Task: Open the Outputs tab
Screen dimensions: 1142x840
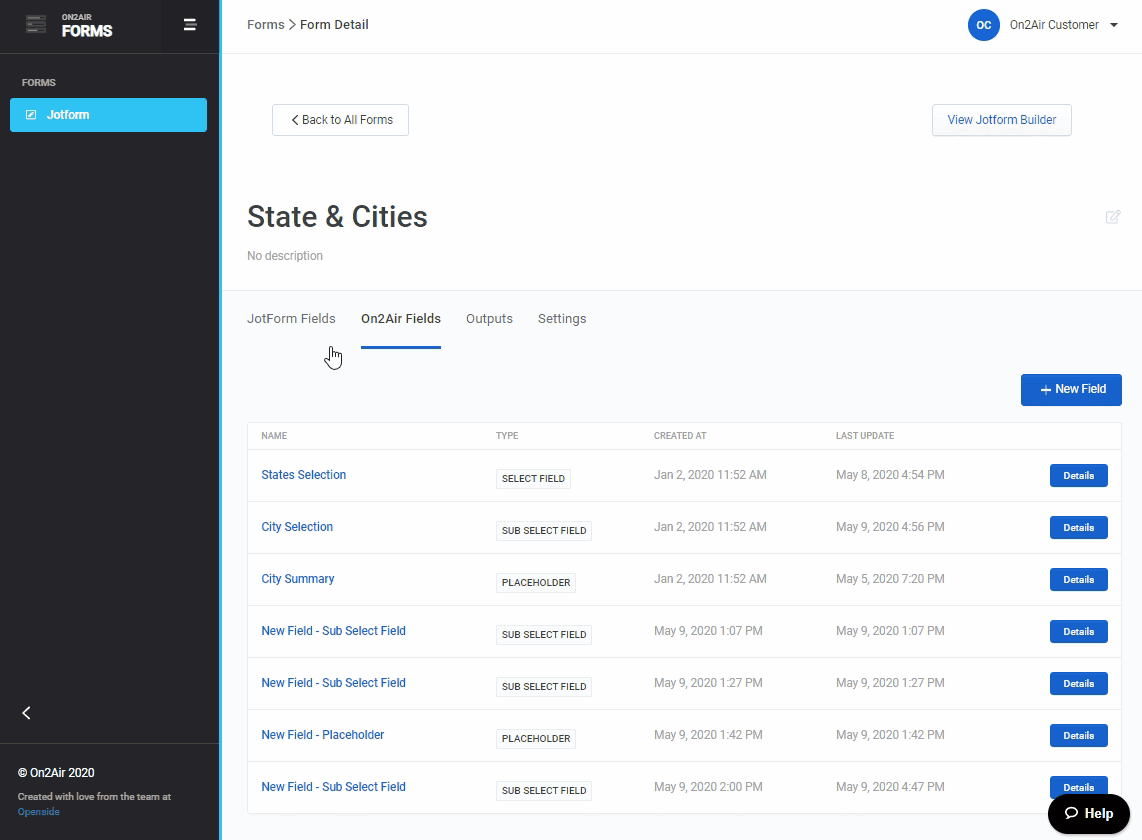Action: (489, 319)
